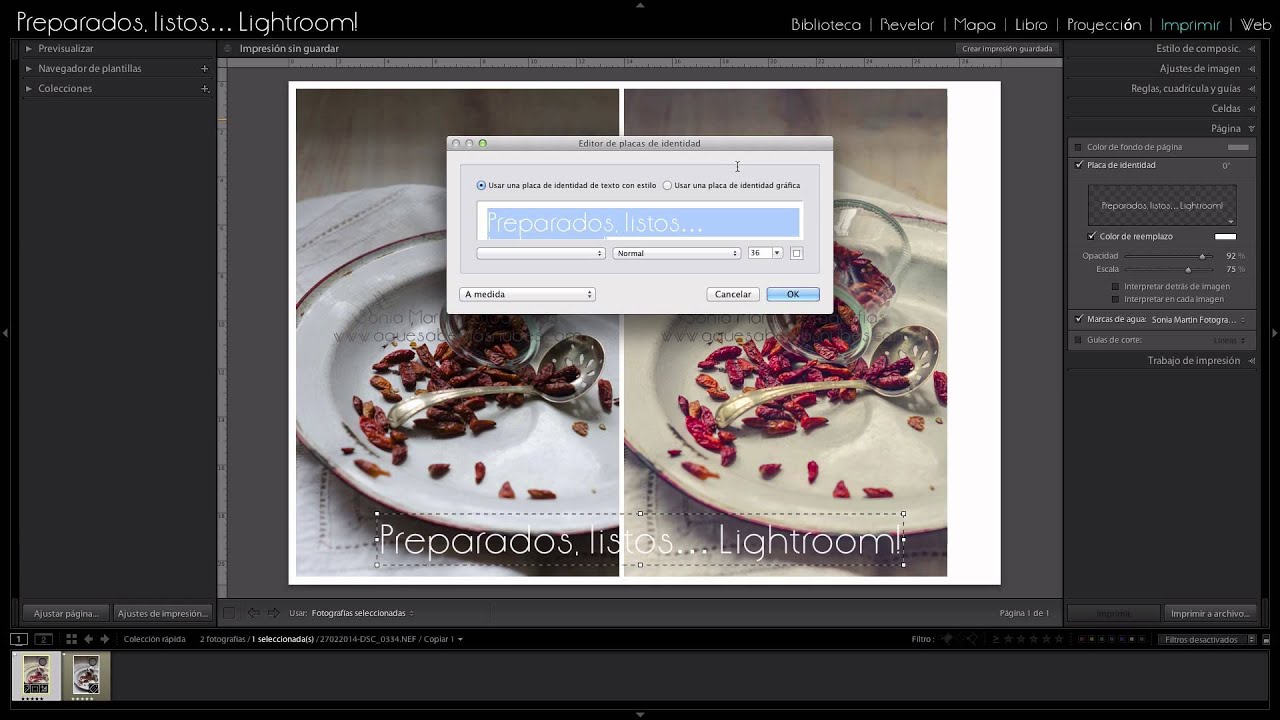
Task: Toggle Color de reemplazo checkbox
Action: point(1092,236)
